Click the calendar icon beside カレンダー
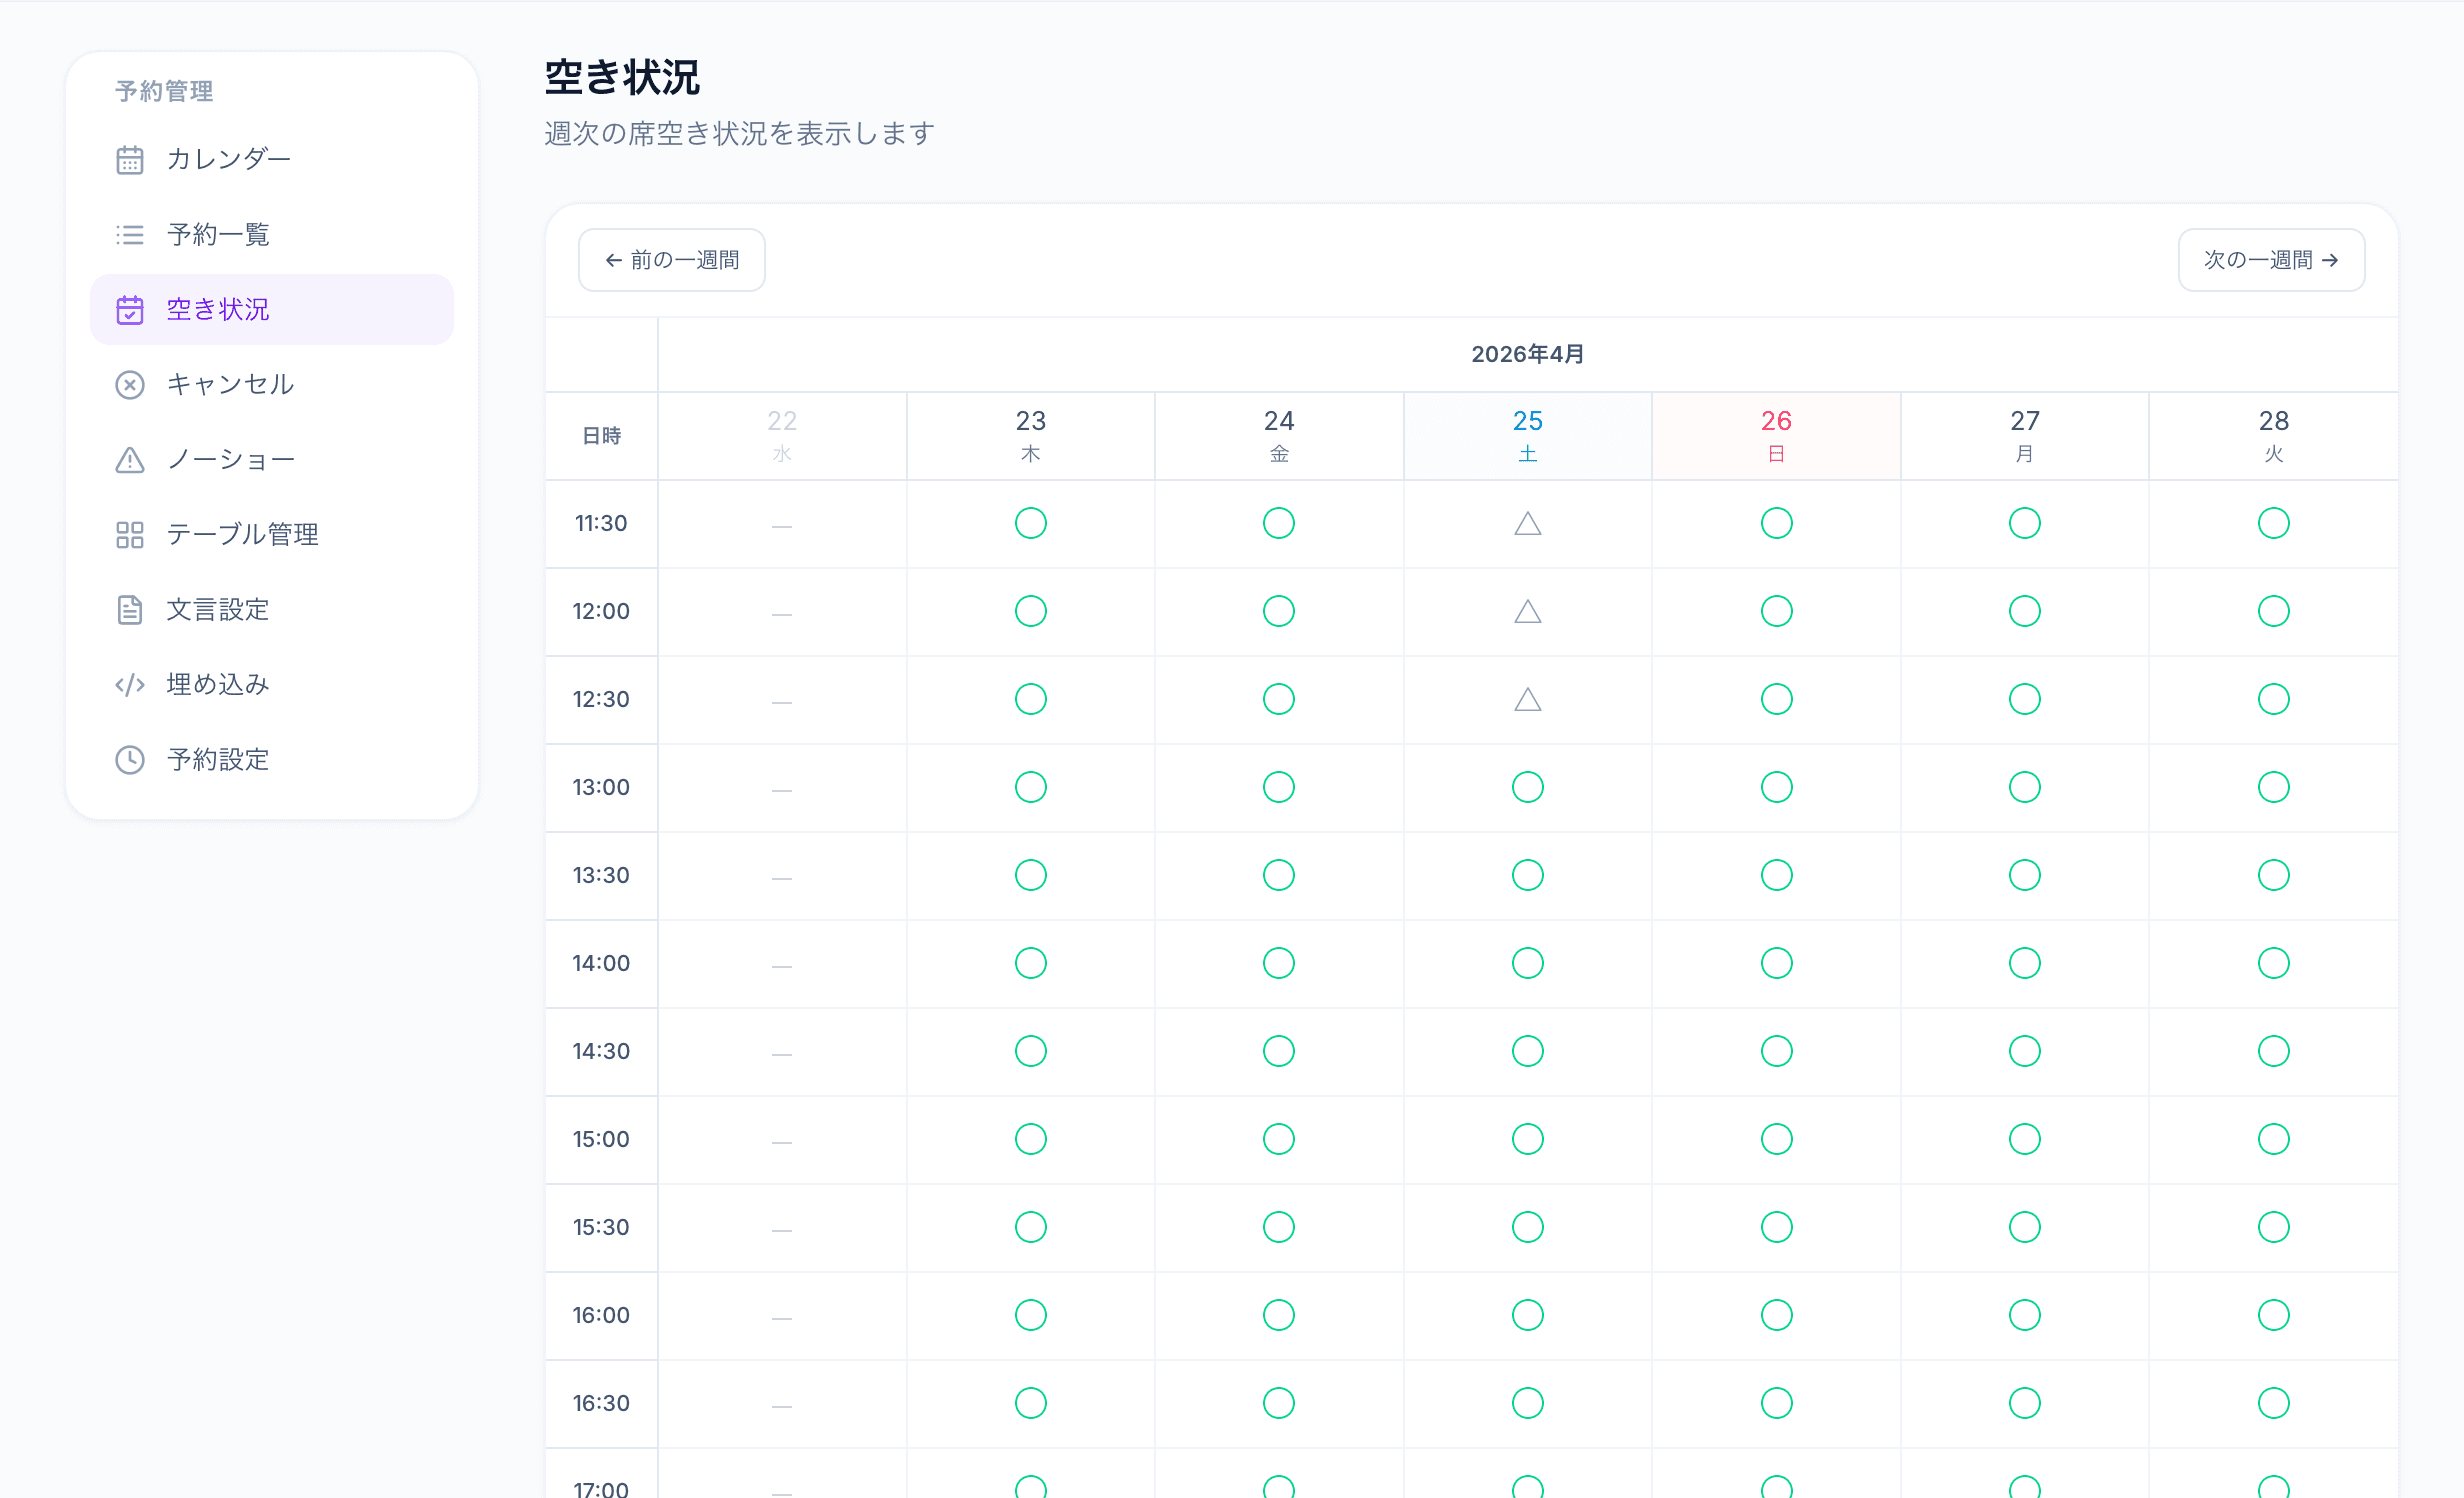2464x1498 pixels. point(130,160)
